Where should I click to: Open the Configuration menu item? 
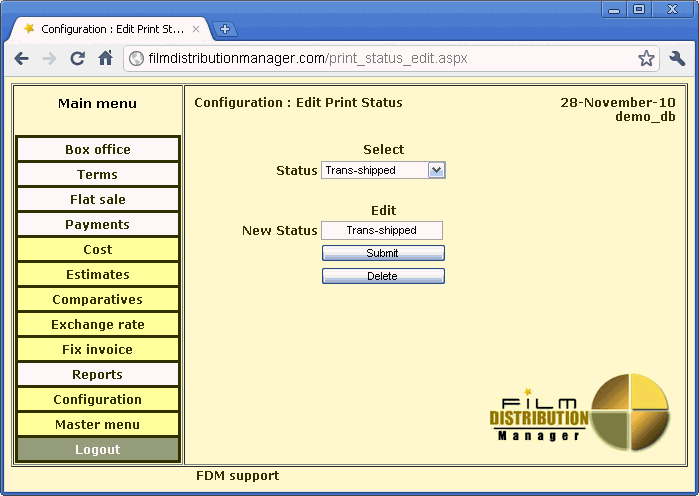click(98, 400)
